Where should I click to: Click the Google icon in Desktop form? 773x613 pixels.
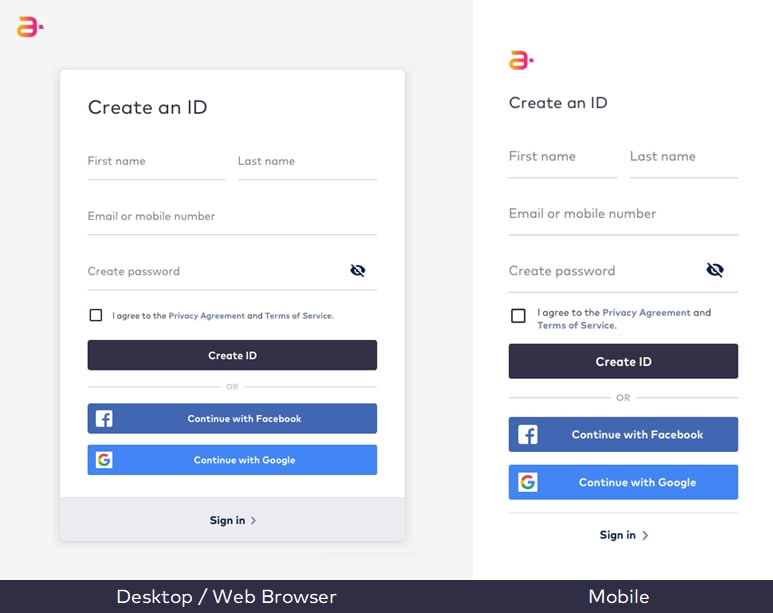coord(104,460)
